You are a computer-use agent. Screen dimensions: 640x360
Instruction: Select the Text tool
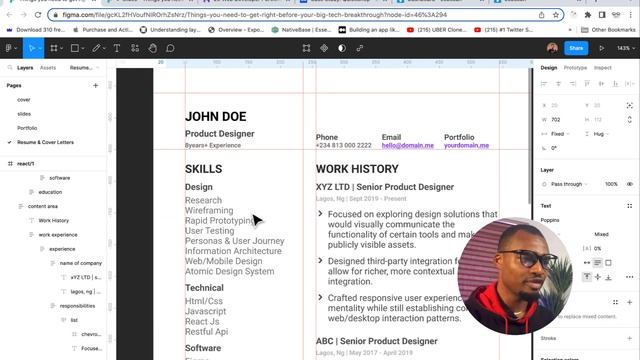click(117, 48)
